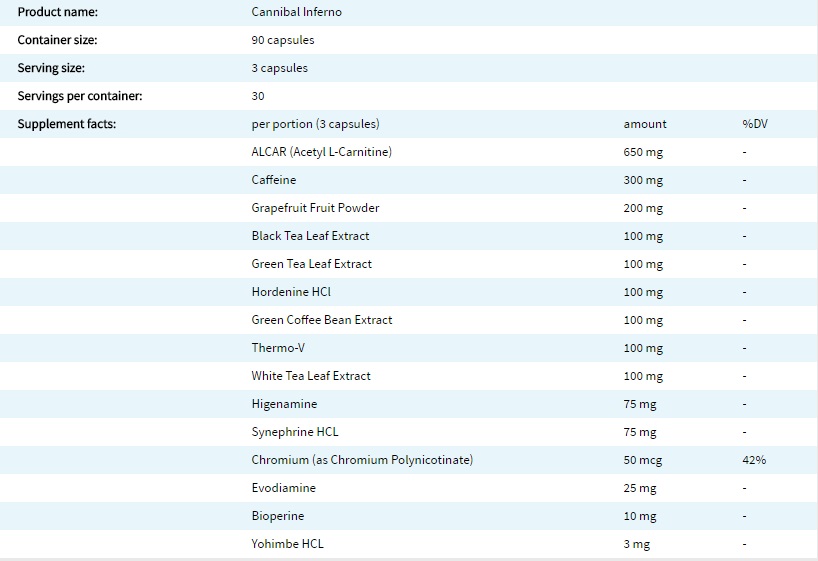This screenshot has width=818, height=561.
Task: Select the Higenamine '75 mg' amount
Action: 640,404
